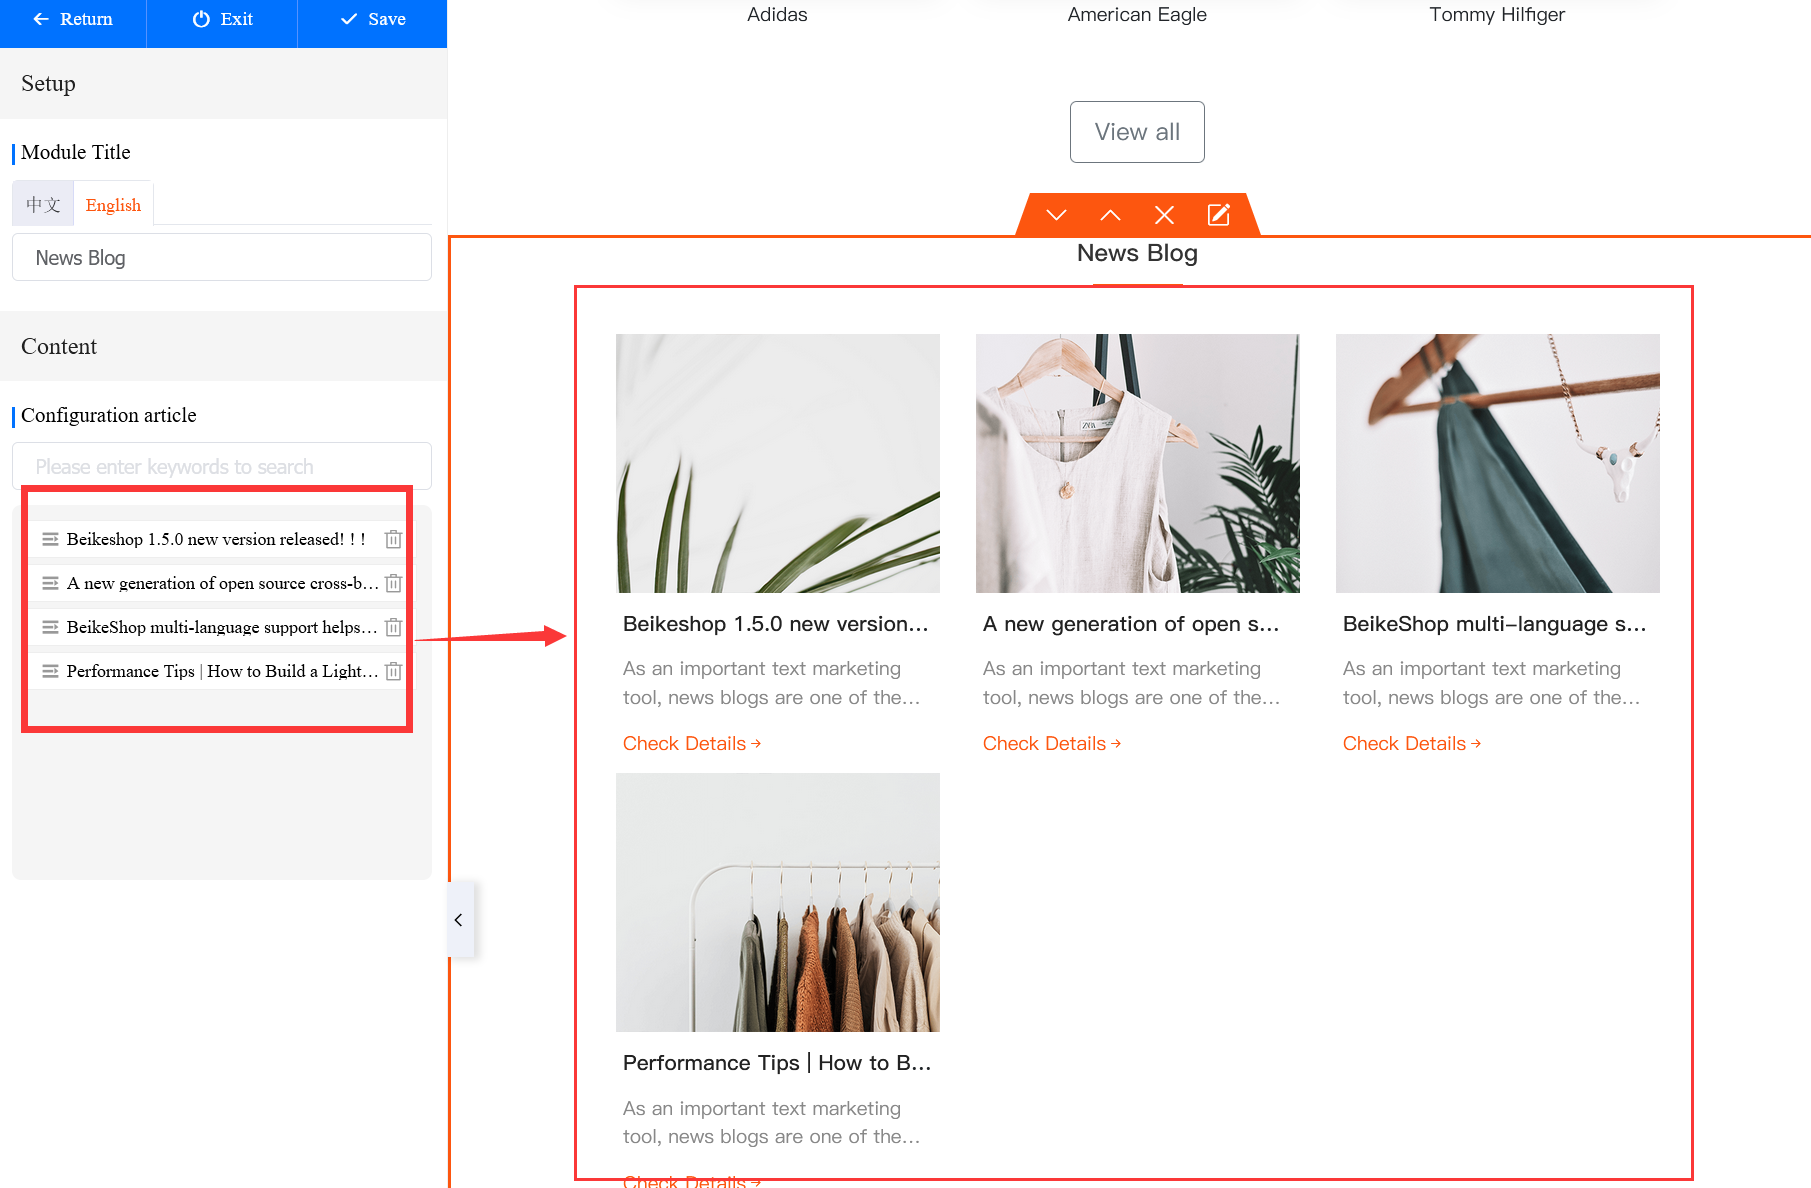
Task: Open the green dress hanger blog thumbnail
Action: pos(1498,463)
